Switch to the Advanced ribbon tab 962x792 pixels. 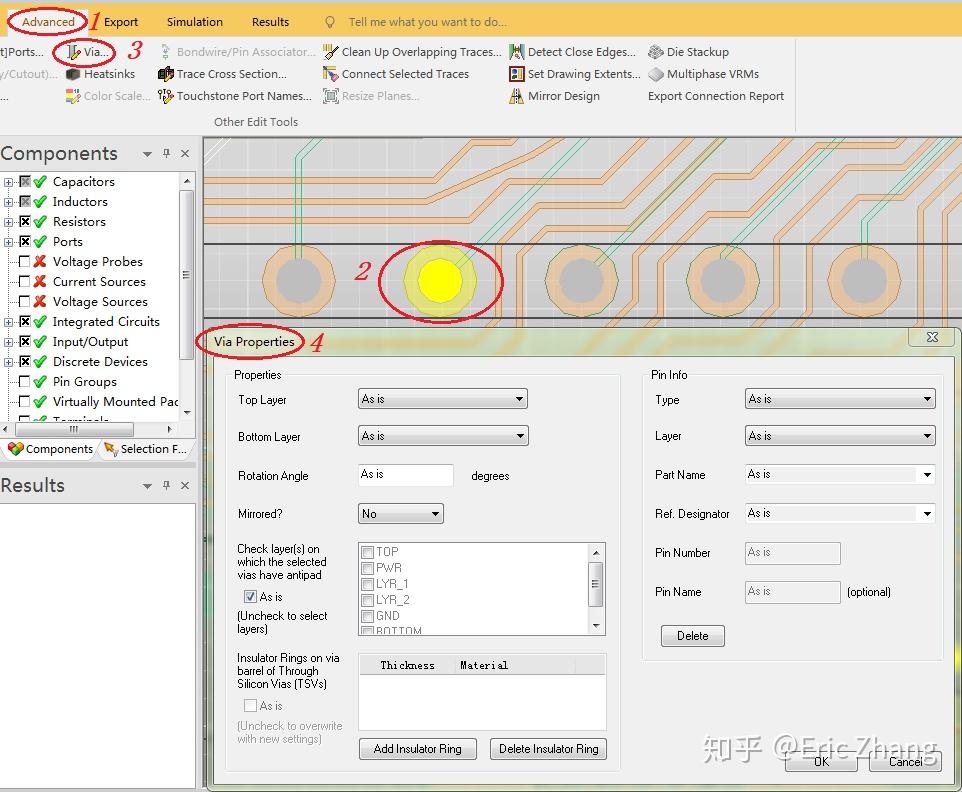[48, 22]
